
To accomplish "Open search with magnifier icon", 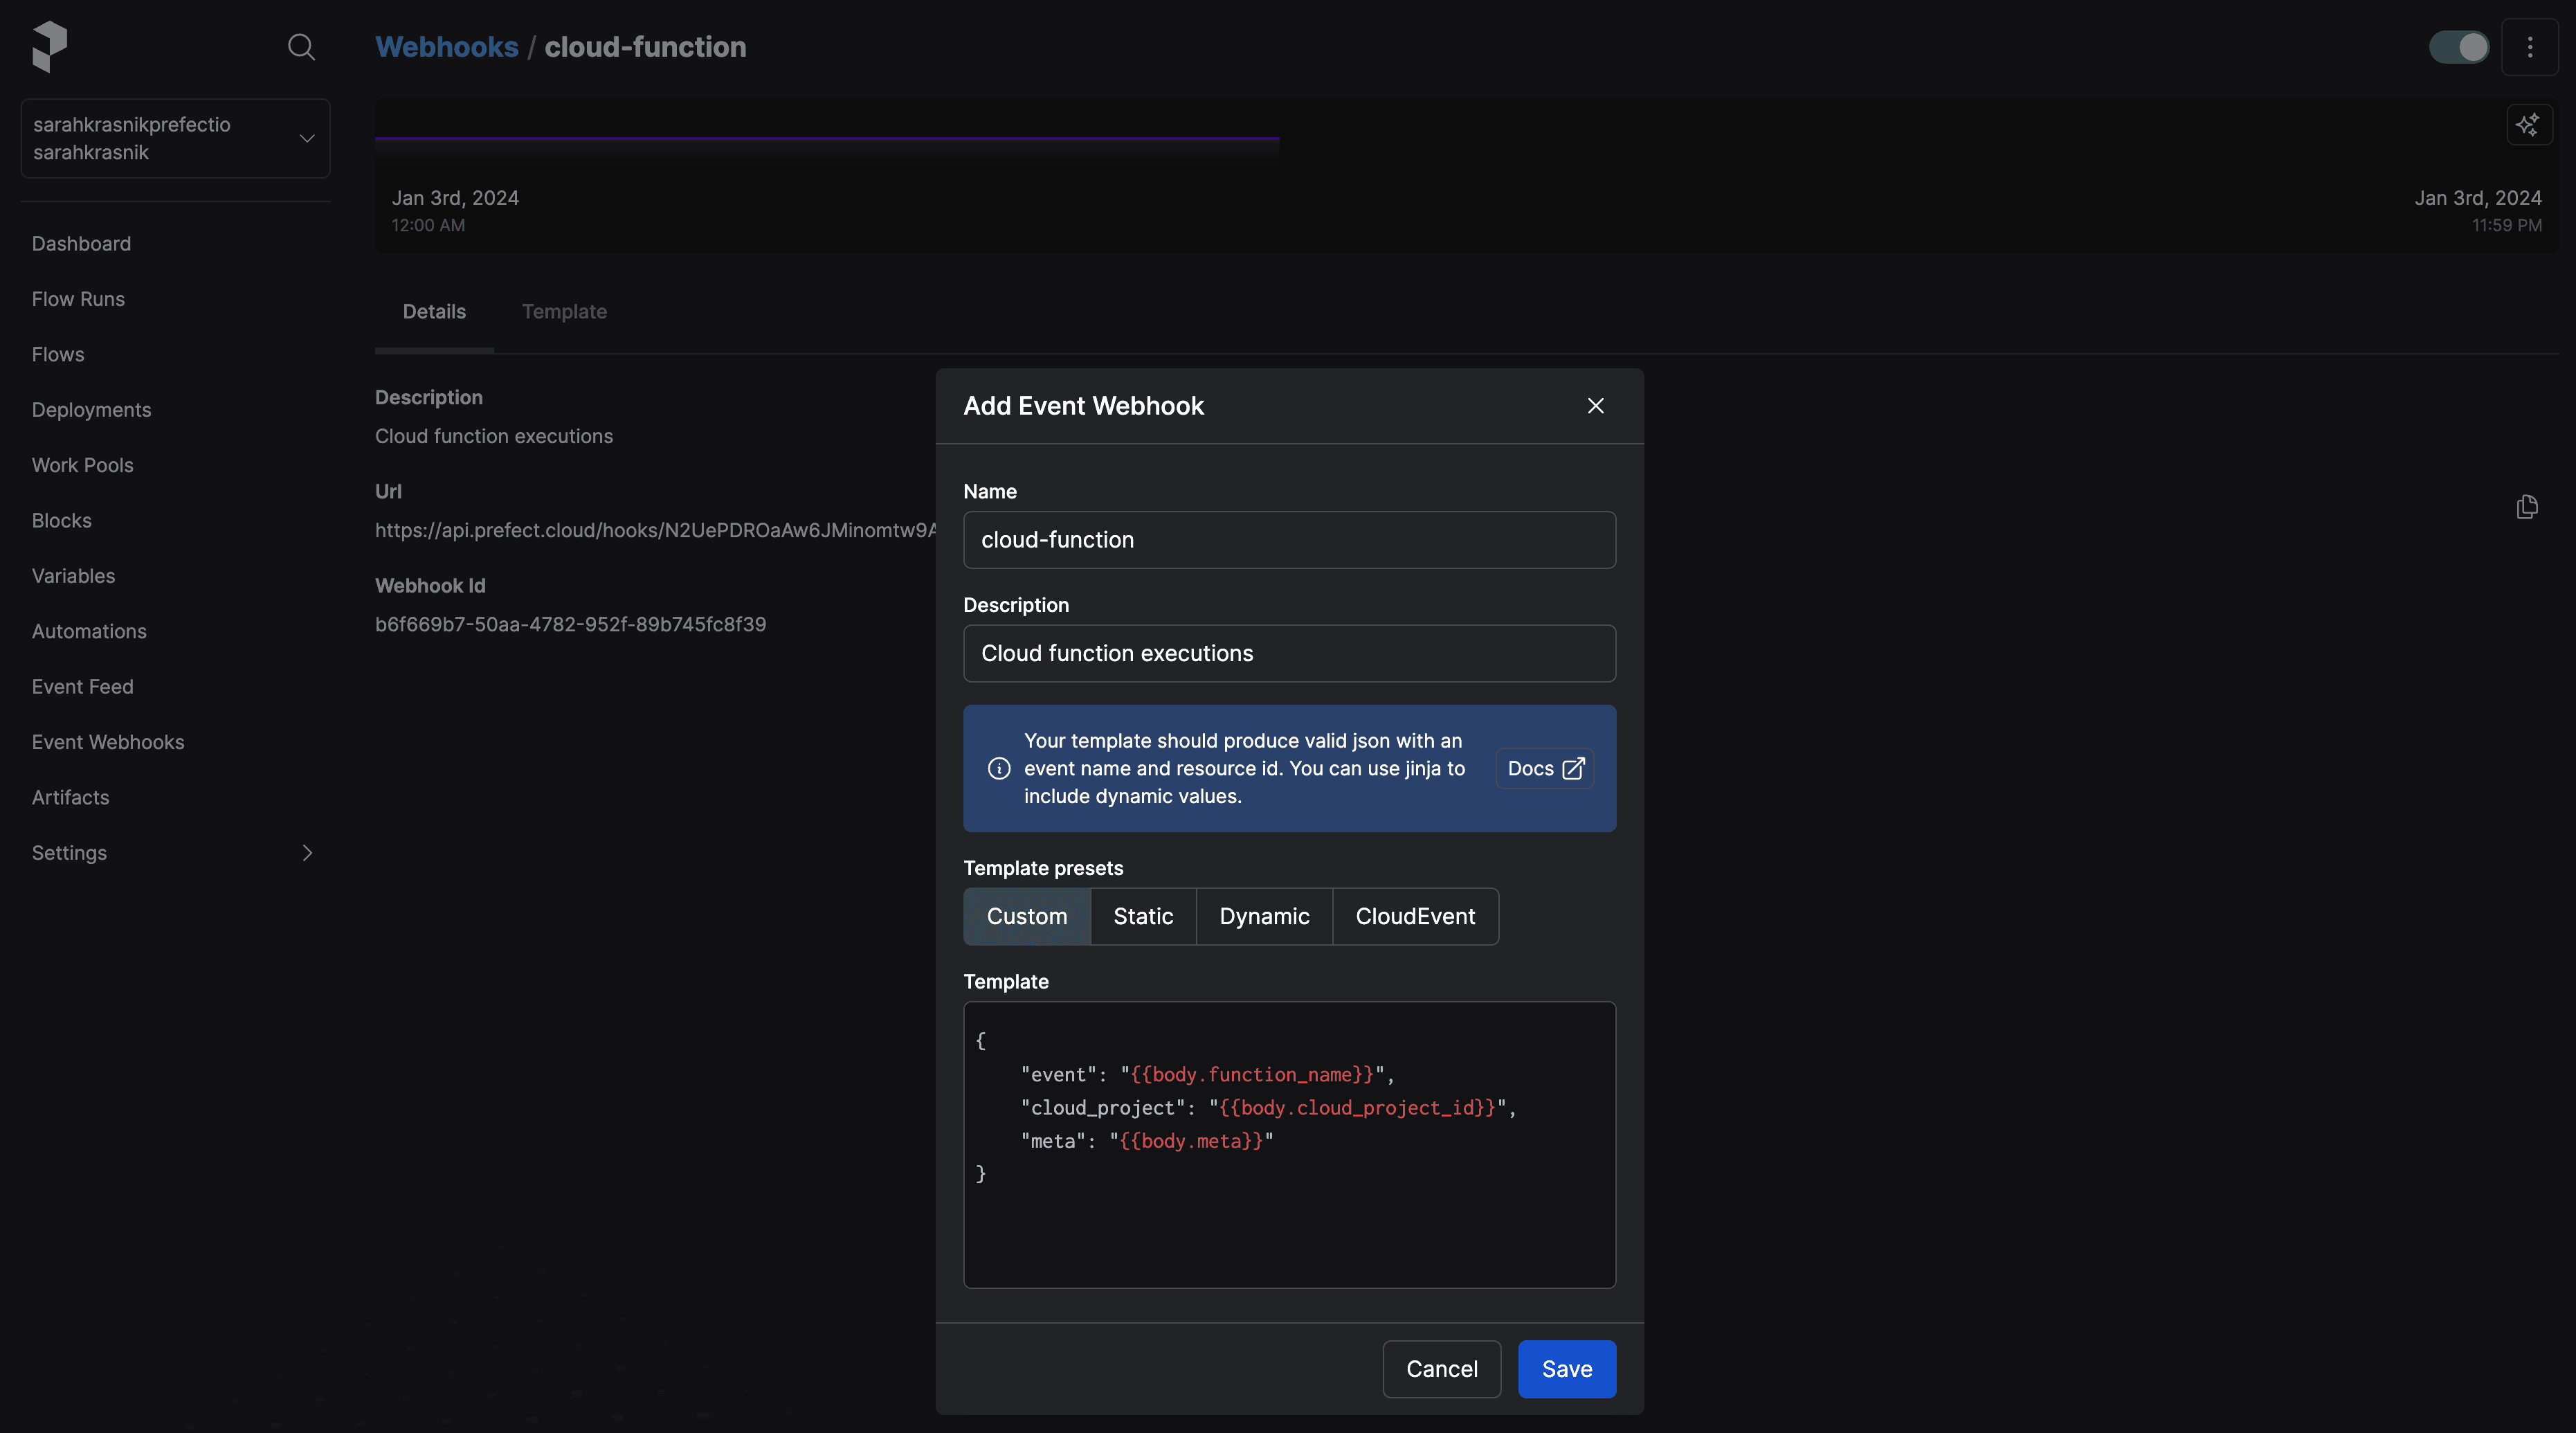I will coord(301,47).
